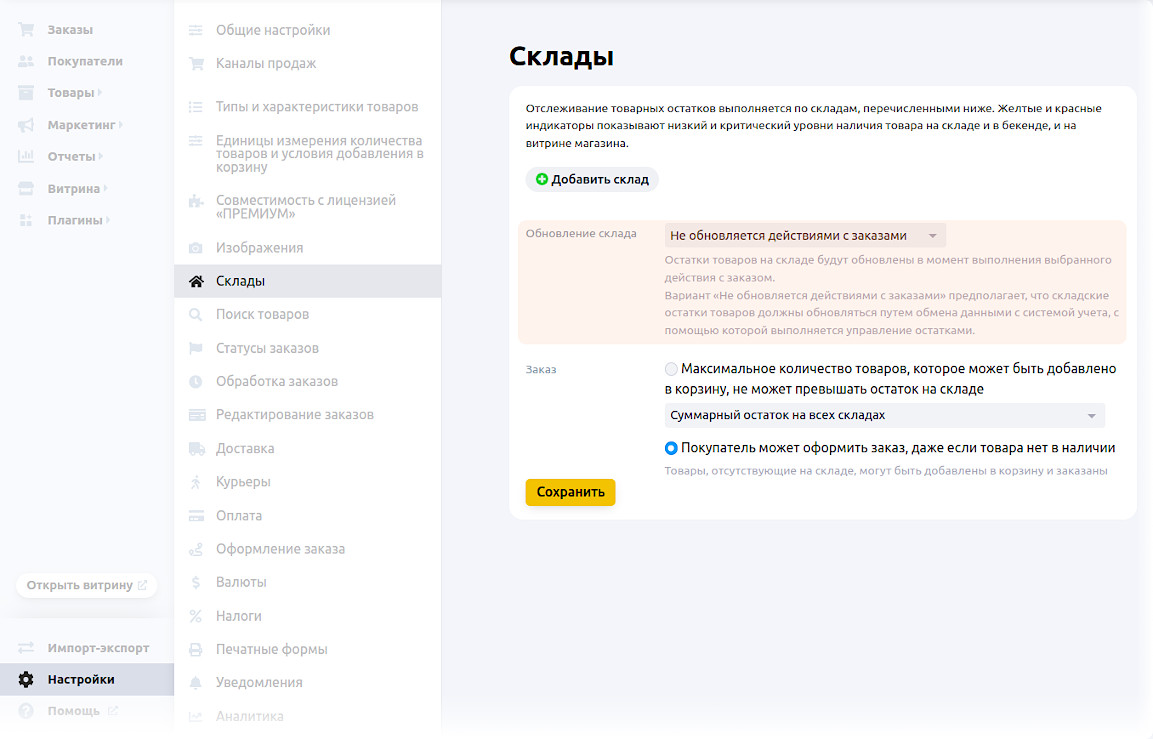Expand the Плагины submenu arrow
The image size is (1153, 739).
coord(108,220)
